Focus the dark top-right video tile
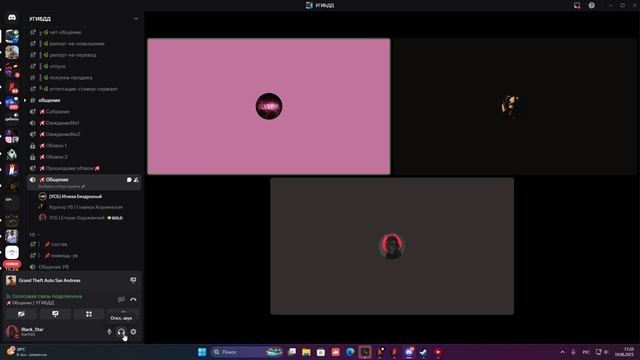640x360 pixels. (516, 107)
